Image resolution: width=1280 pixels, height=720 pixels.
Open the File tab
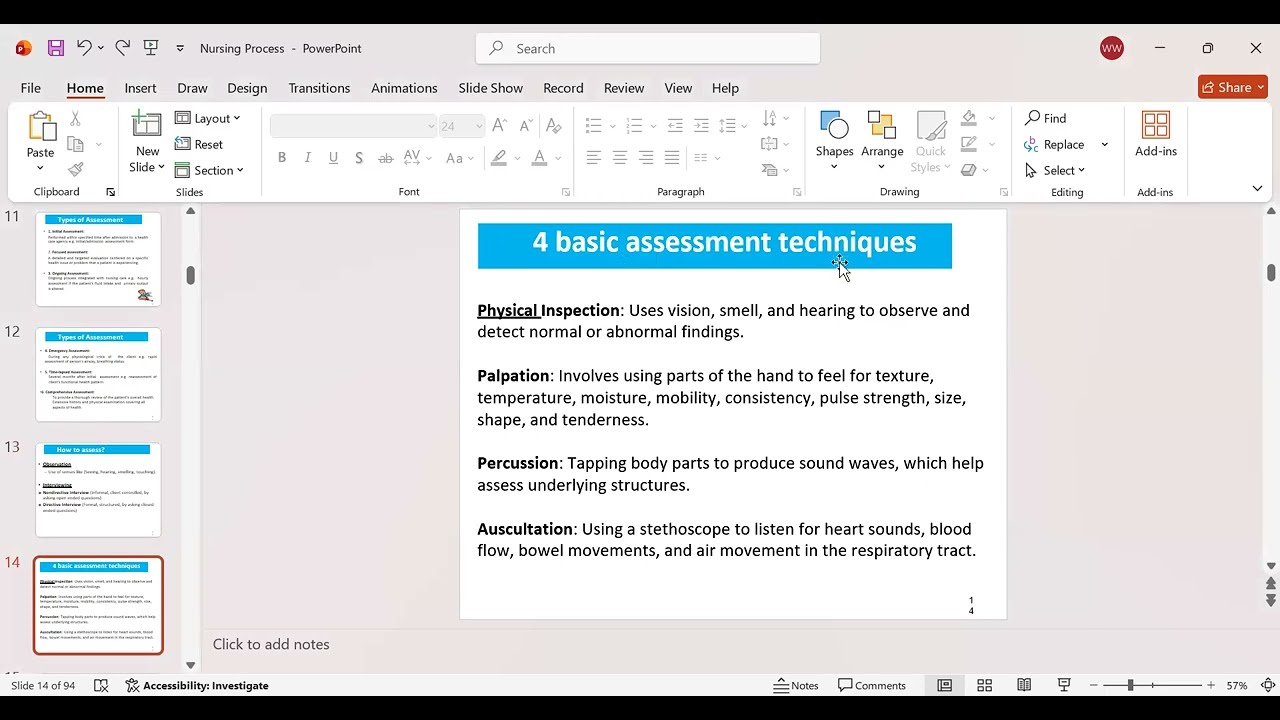point(31,88)
